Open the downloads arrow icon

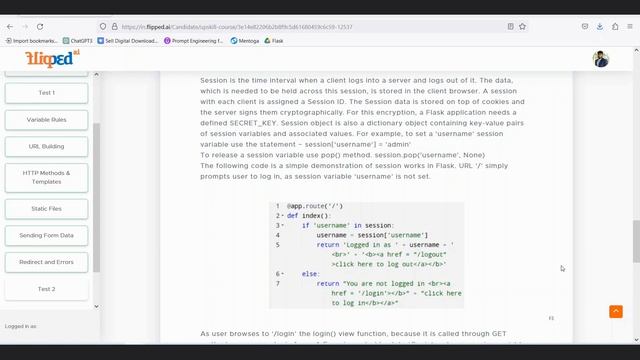(600, 27)
